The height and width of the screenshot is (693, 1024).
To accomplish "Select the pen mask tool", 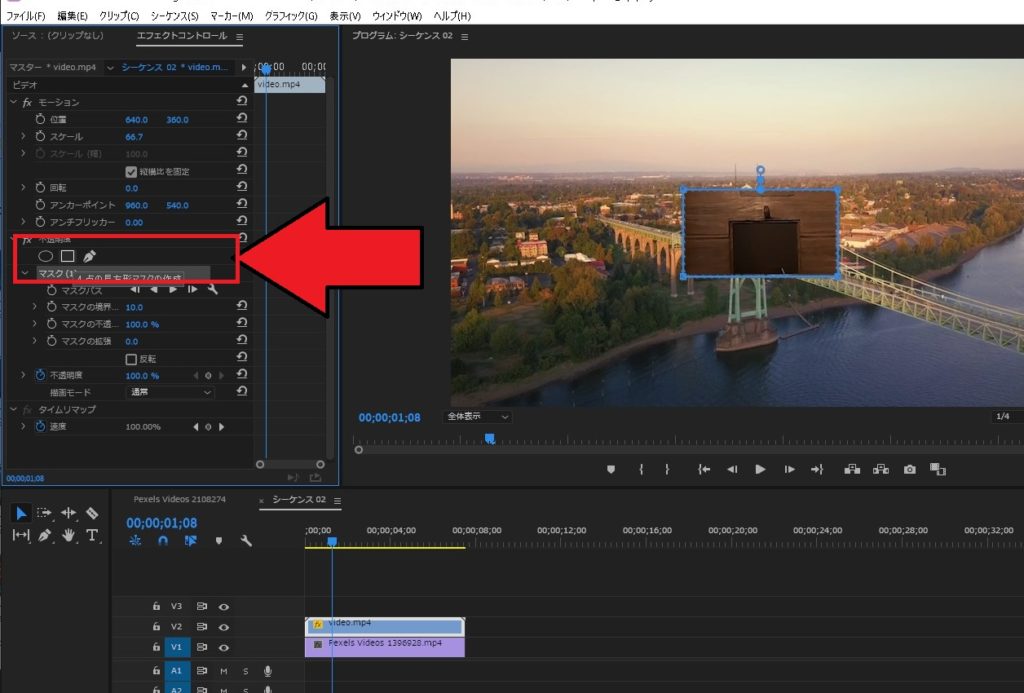I will [89, 256].
